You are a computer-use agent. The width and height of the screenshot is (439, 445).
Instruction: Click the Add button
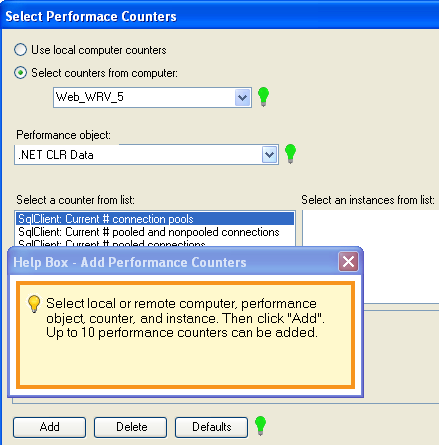click(x=50, y=427)
